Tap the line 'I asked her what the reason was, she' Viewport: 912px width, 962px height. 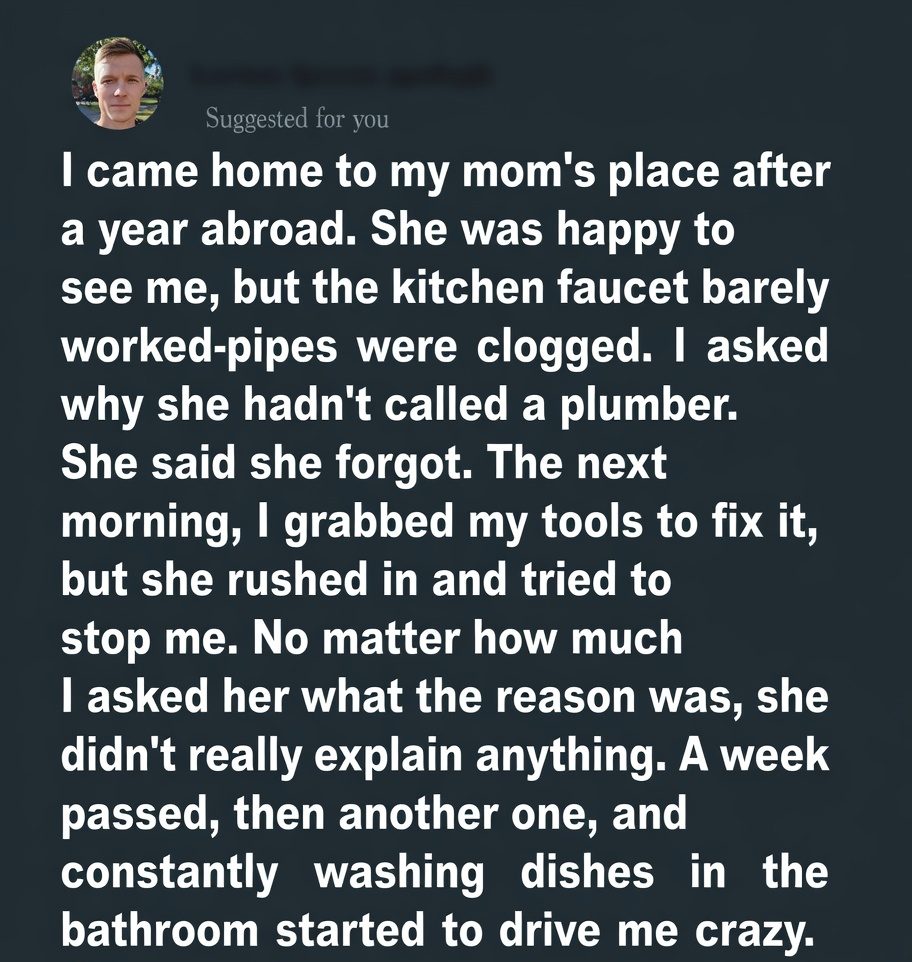[445, 697]
